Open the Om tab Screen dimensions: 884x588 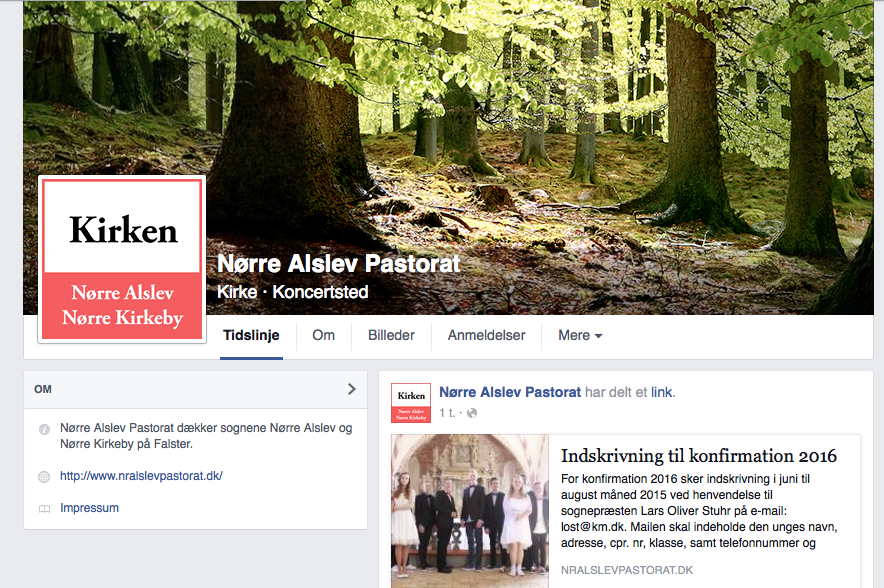[x=324, y=335]
